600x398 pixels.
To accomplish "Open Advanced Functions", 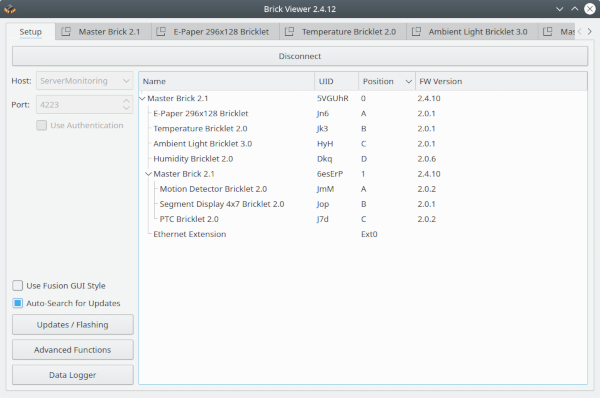I will point(73,350).
